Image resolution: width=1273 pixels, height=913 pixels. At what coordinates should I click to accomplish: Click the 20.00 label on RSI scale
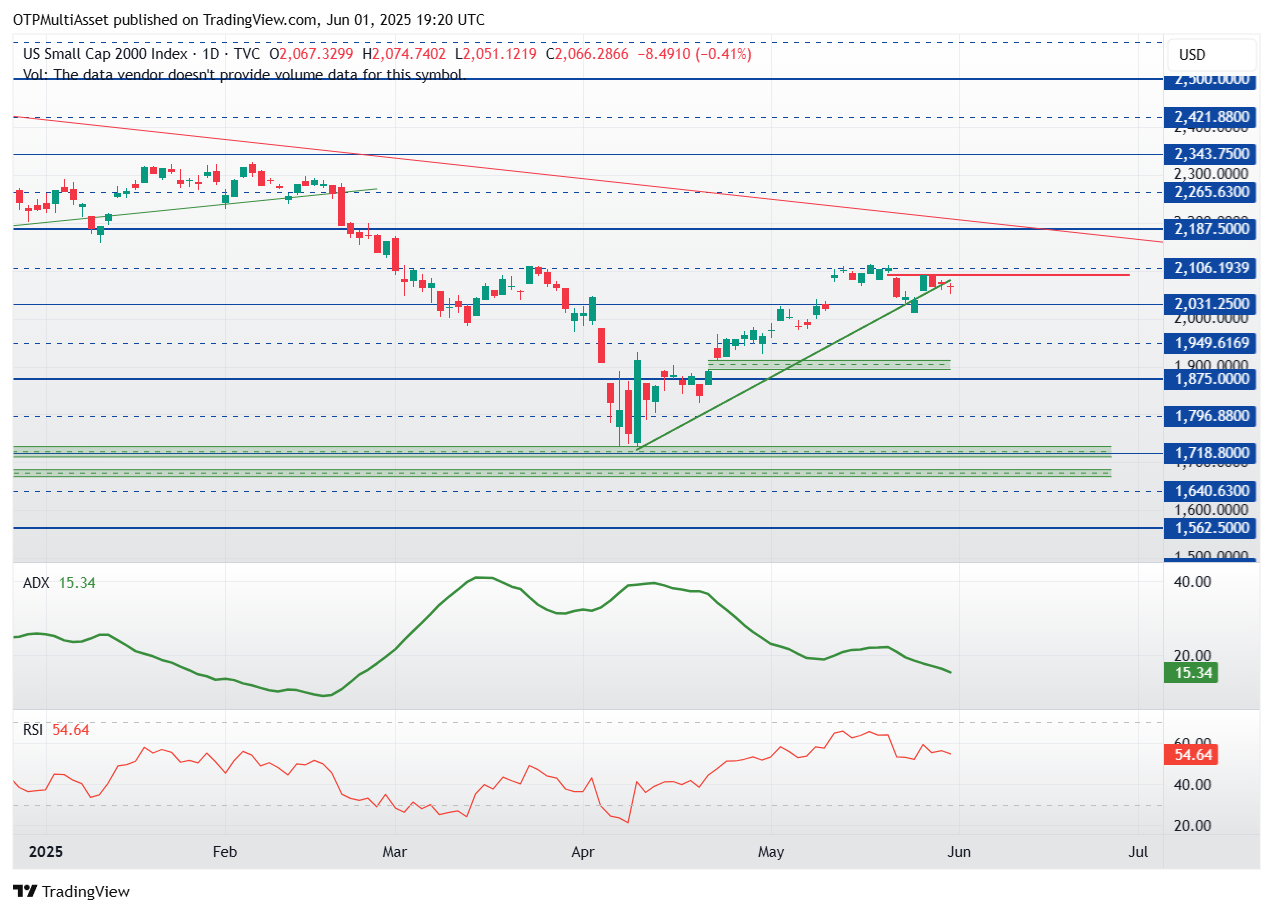(1192, 825)
